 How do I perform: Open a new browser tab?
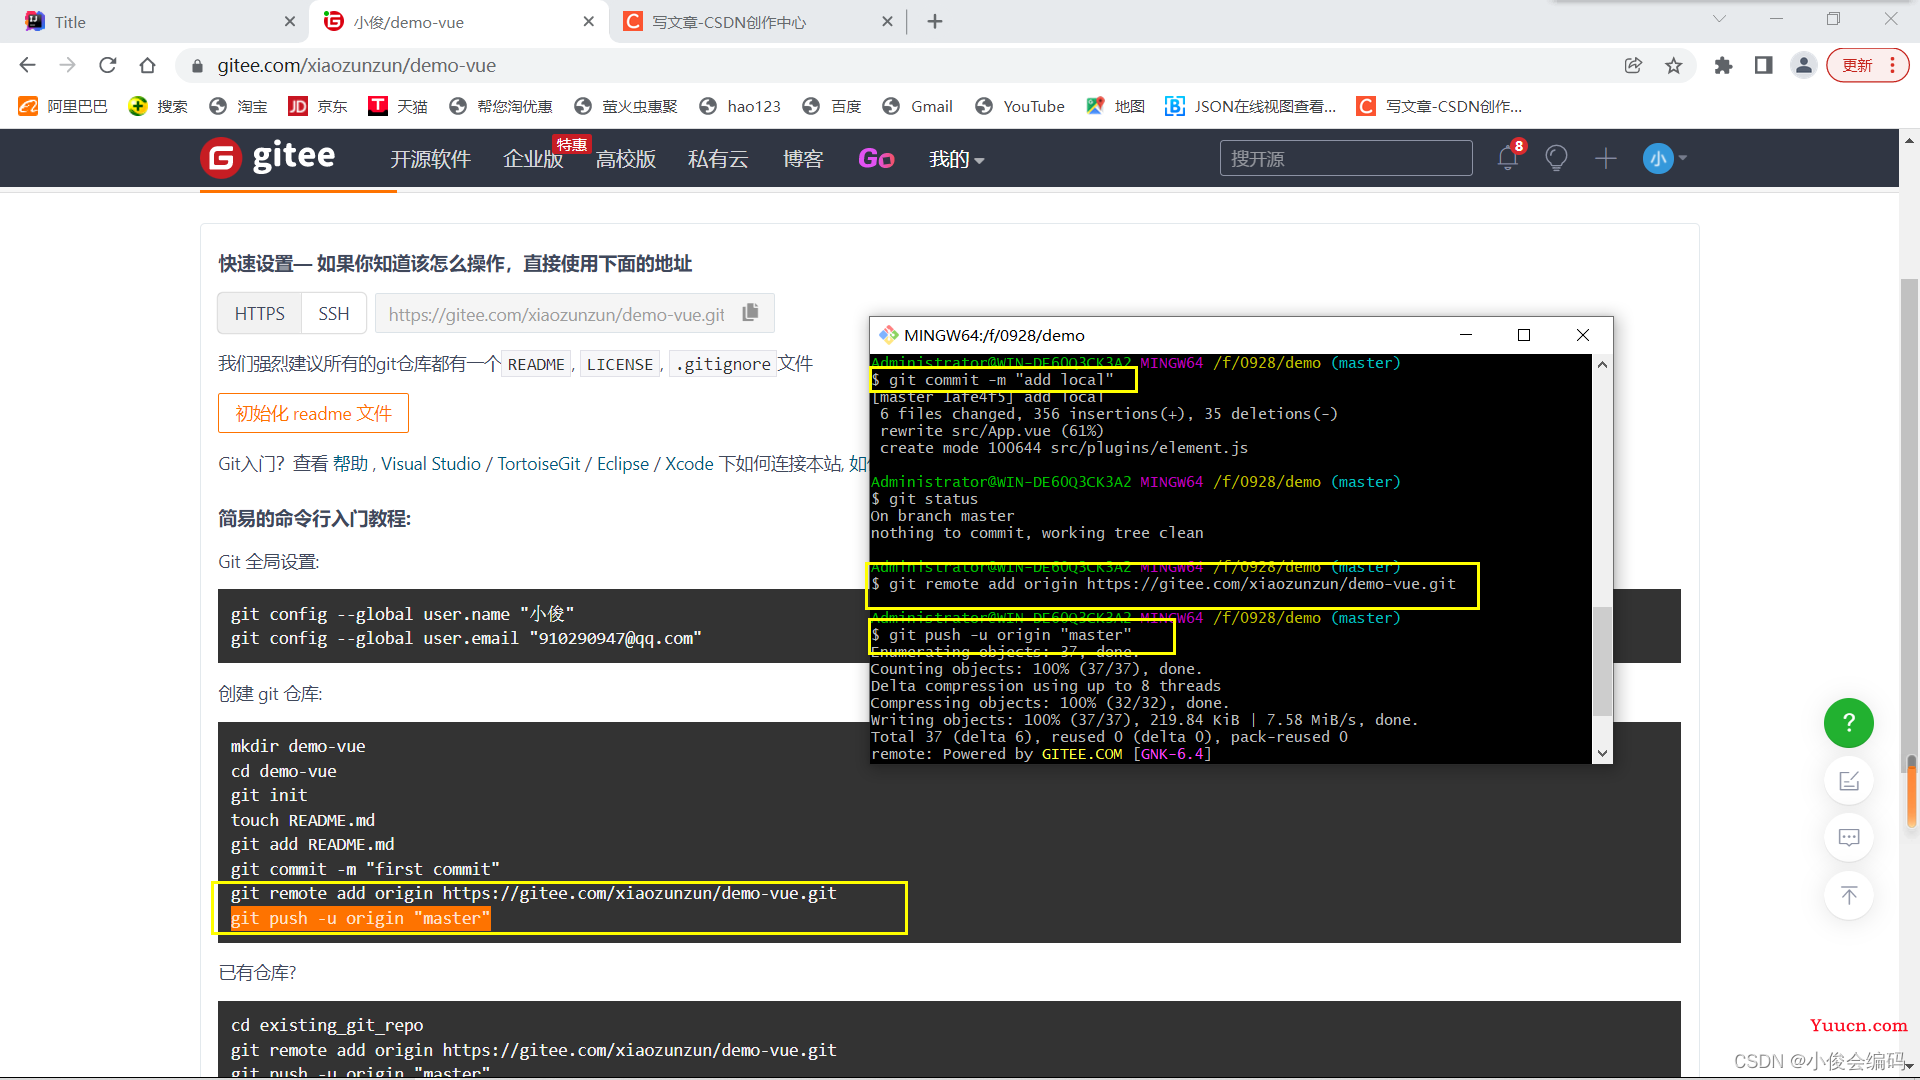[935, 21]
